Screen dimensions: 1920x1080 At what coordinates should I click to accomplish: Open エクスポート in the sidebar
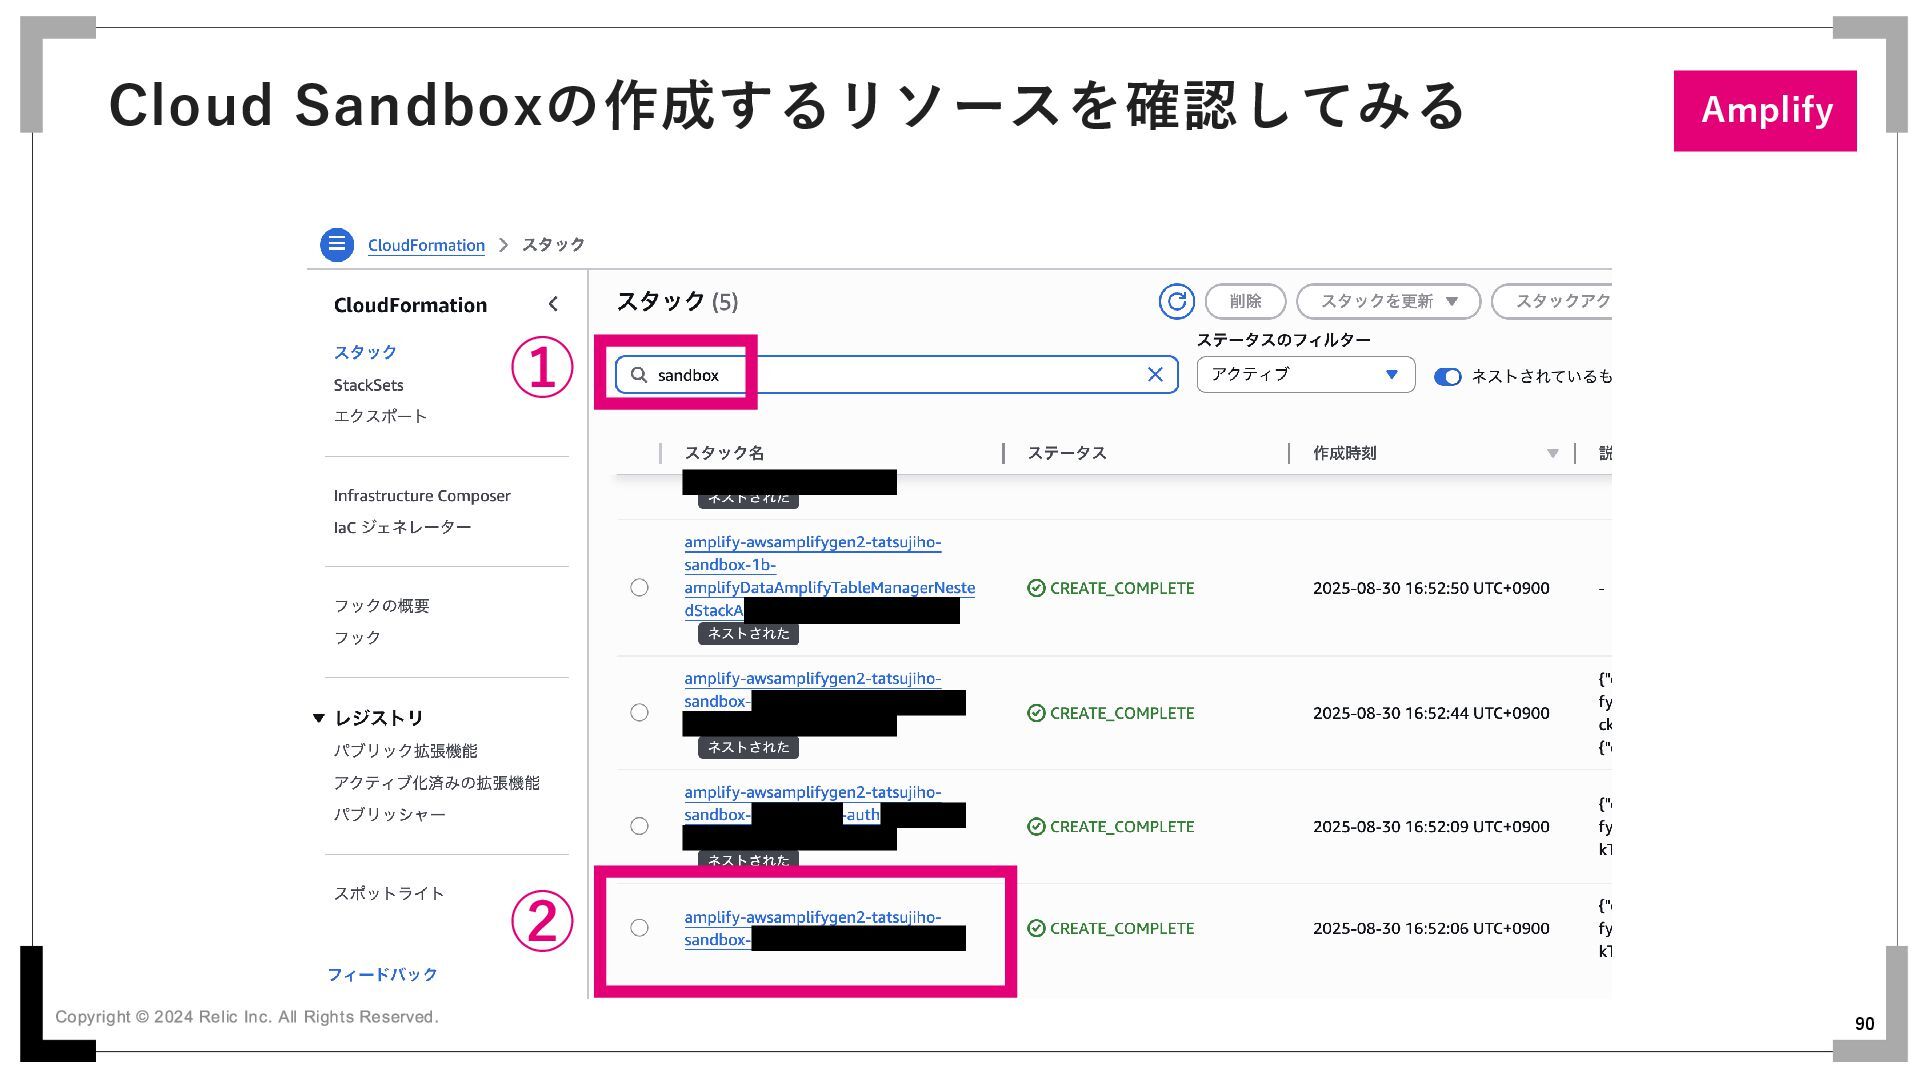(x=380, y=416)
